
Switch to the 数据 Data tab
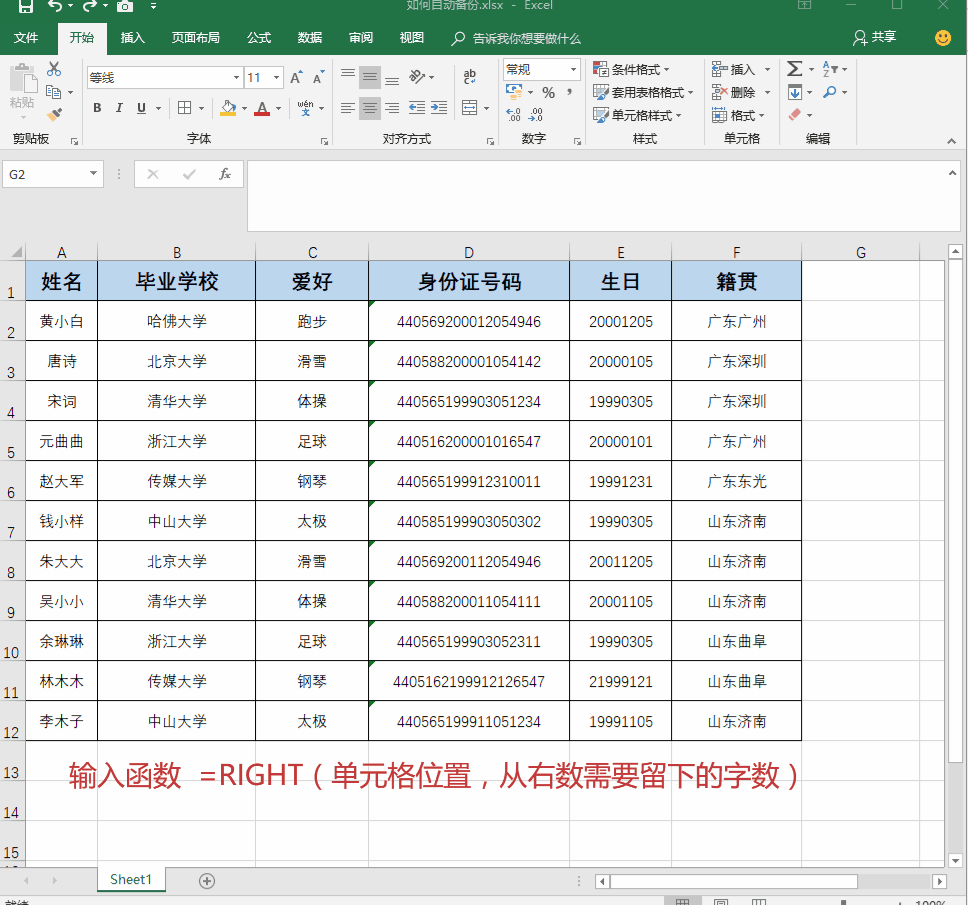pyautogui.click(x=309, y=38)
